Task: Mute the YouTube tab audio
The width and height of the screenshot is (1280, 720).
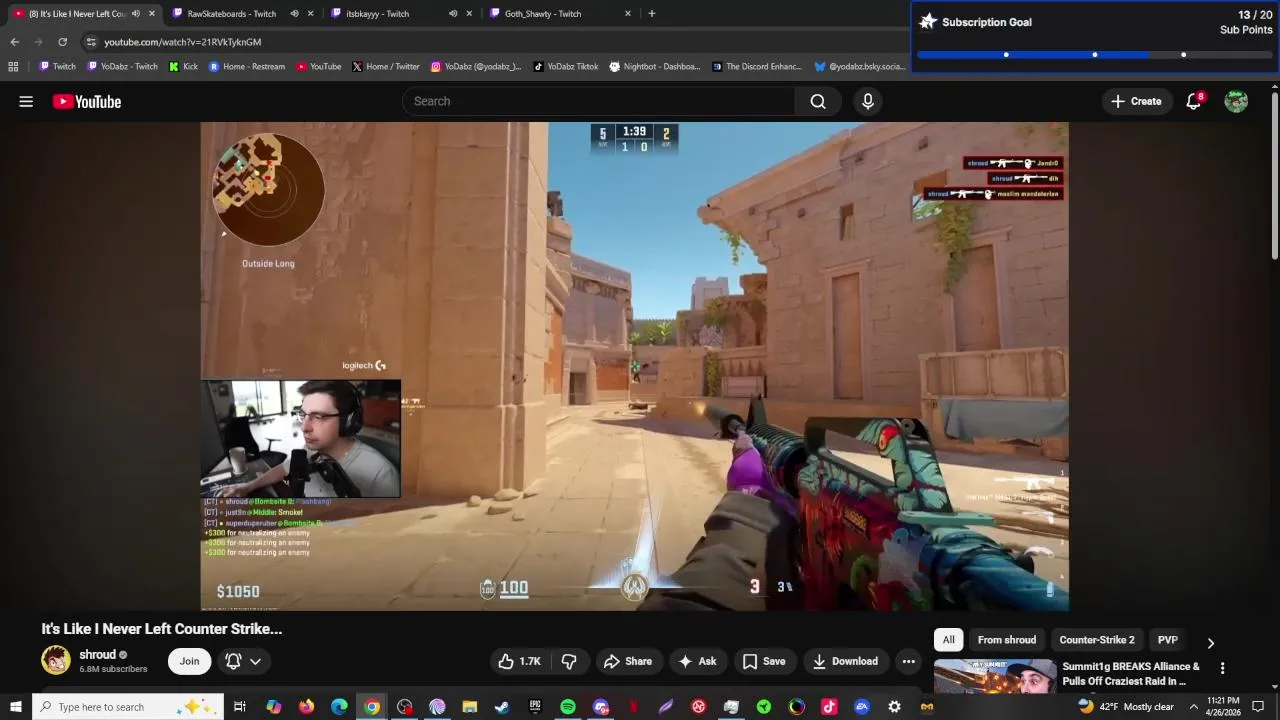Action: point(135,14)
